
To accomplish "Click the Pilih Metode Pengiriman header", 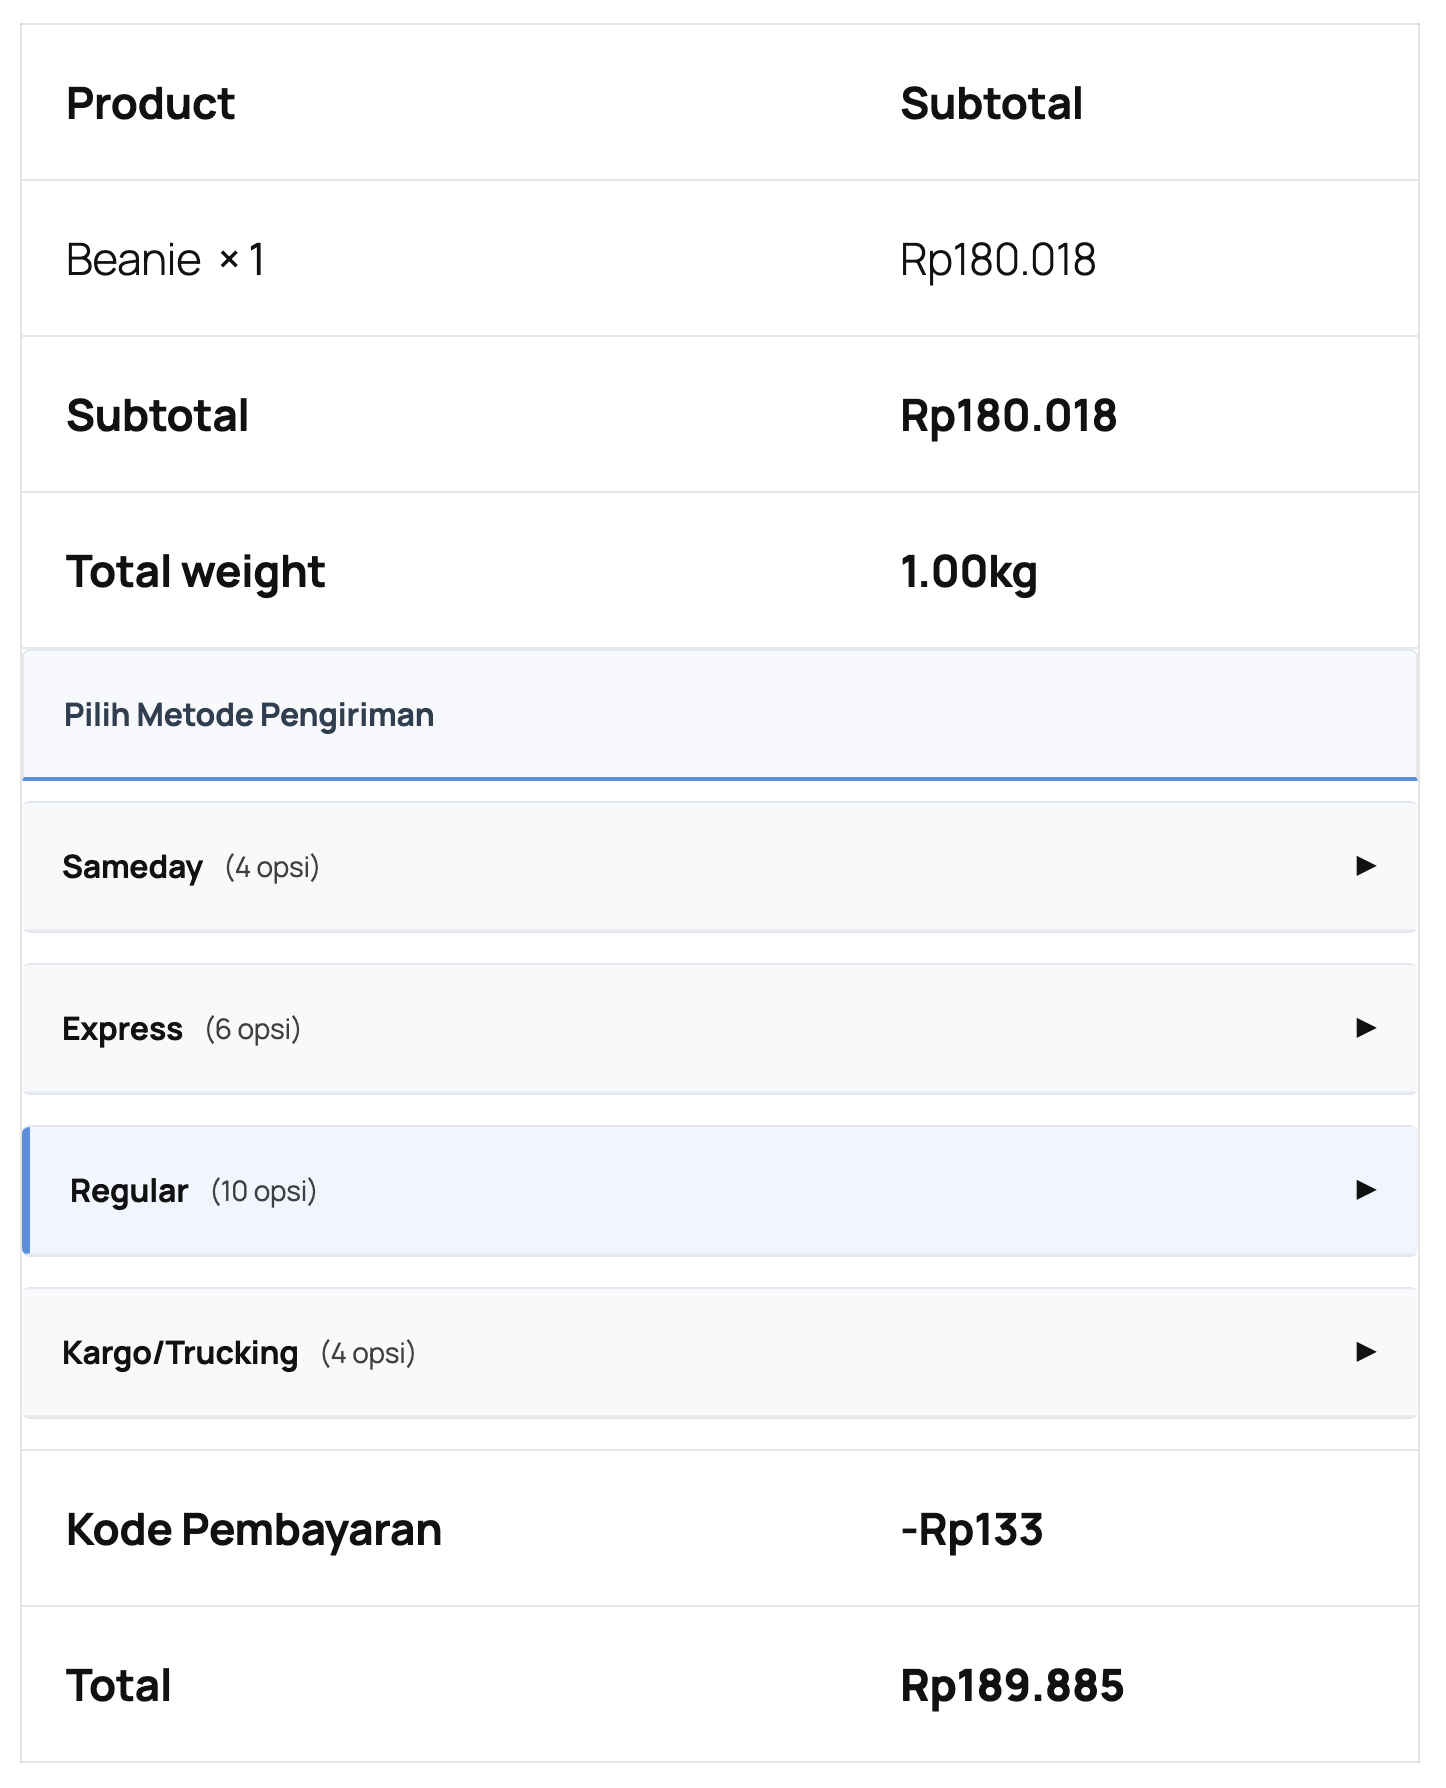I will 249,715.
